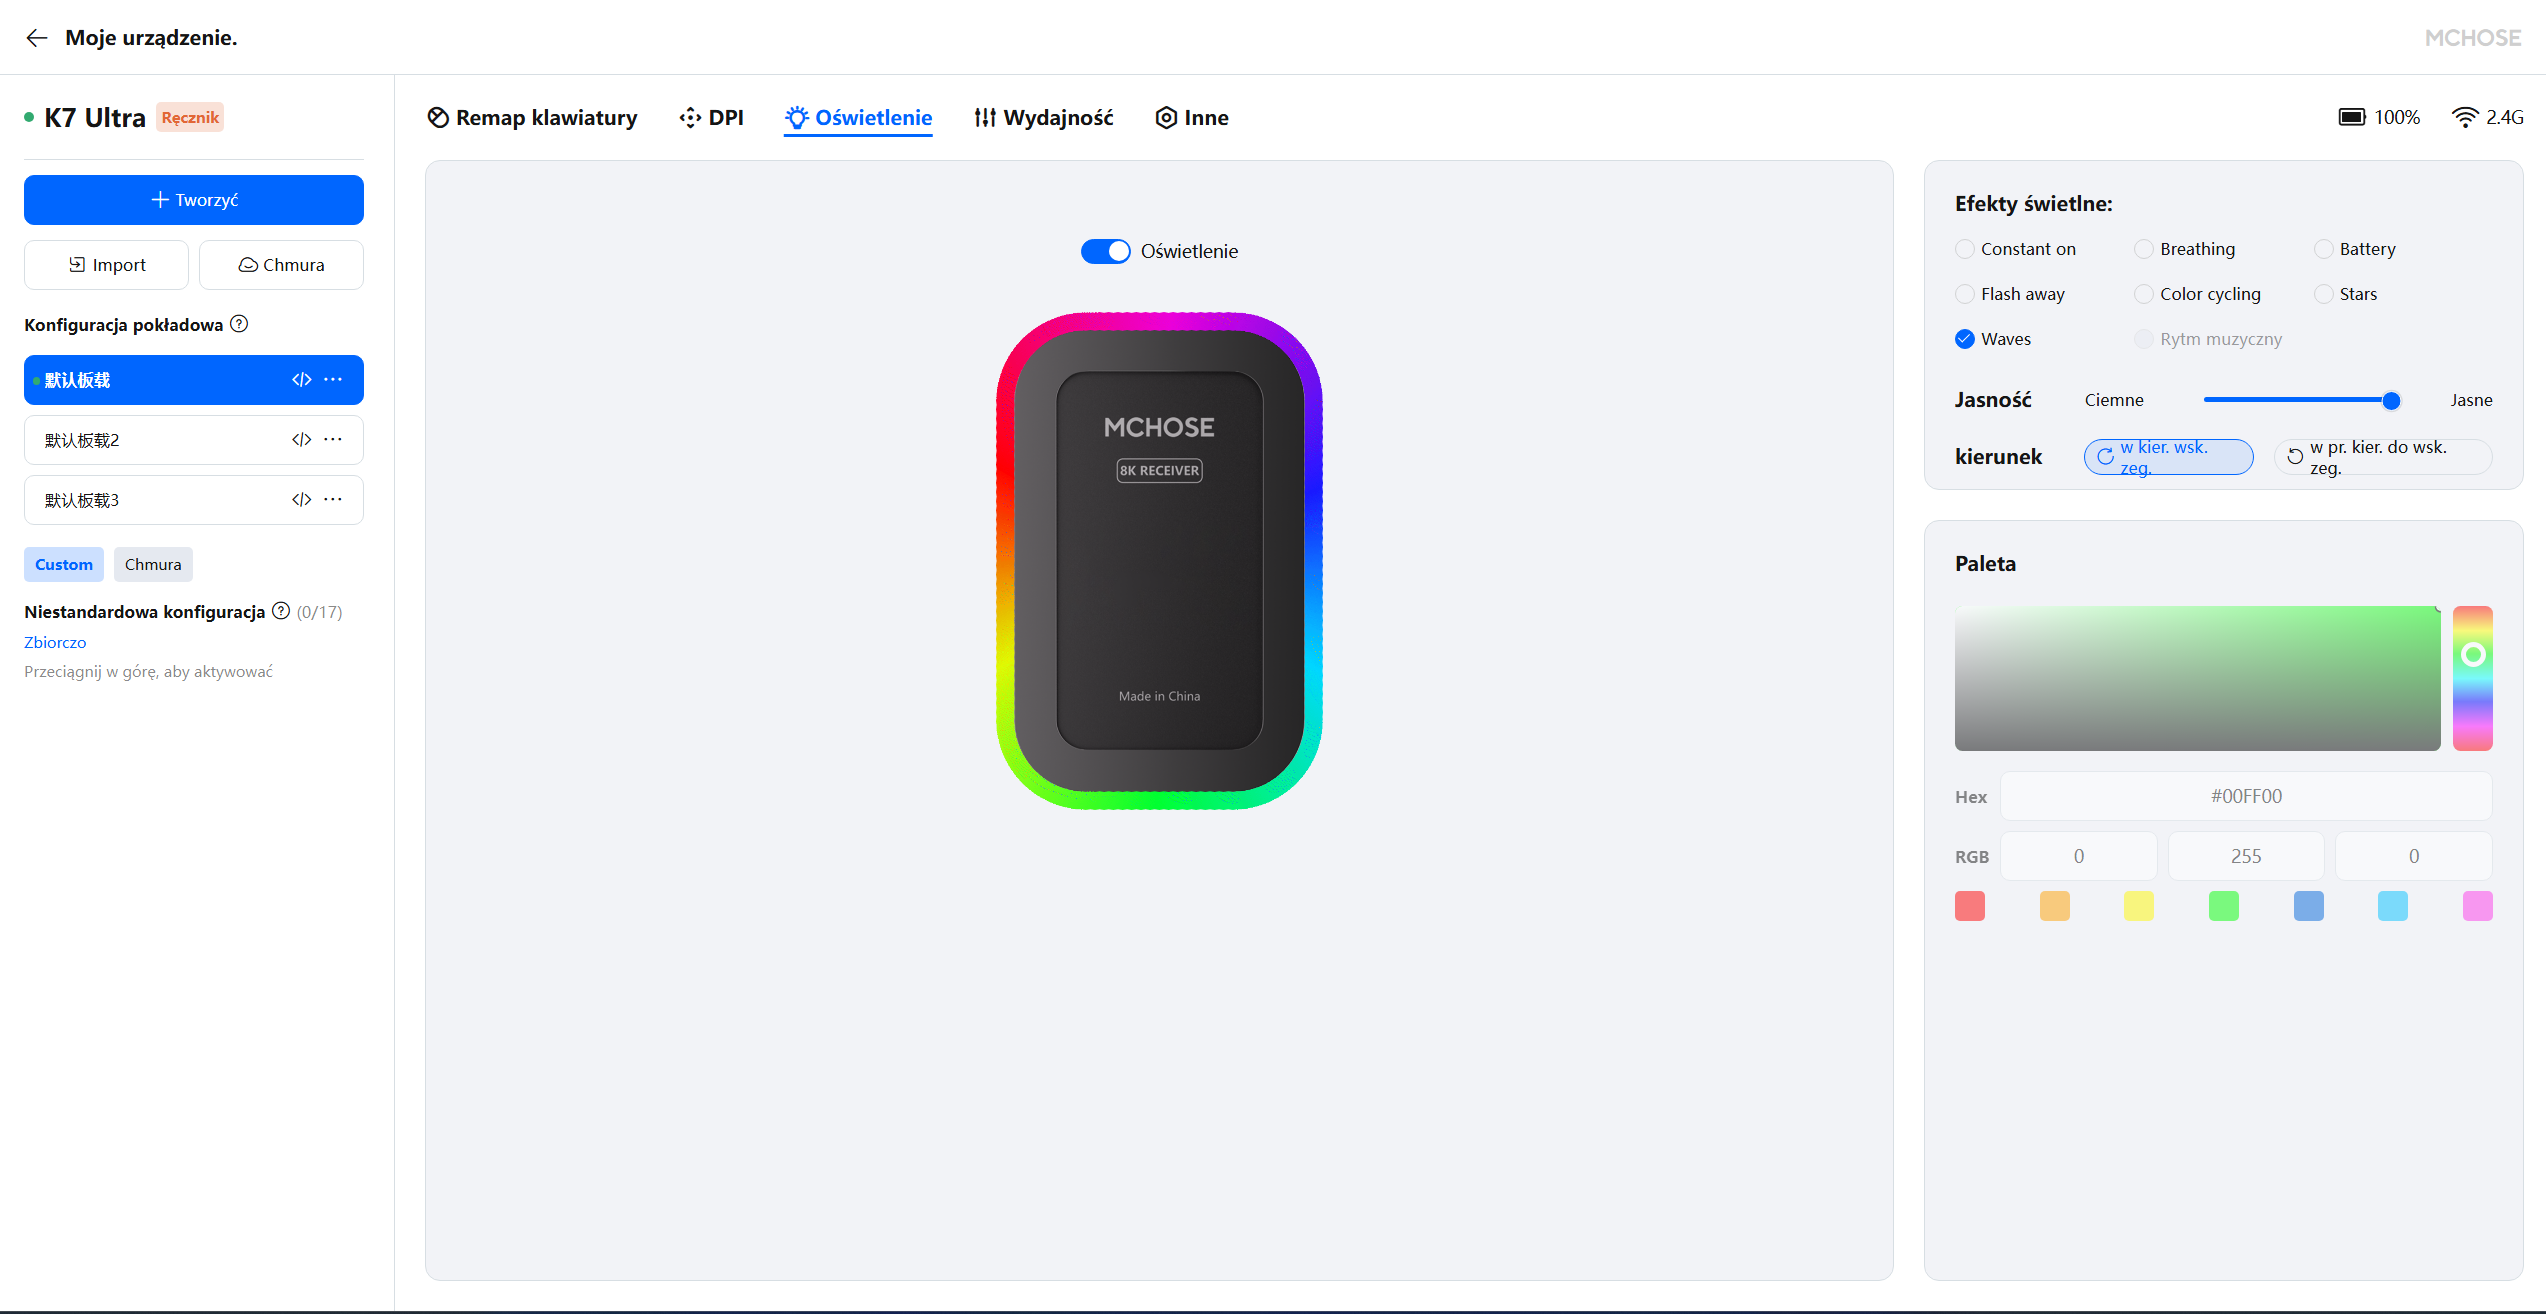Viewport: 2546px width, 1314px height.
Task: Select the Color cycling effect
Action: pos(2144,294)
